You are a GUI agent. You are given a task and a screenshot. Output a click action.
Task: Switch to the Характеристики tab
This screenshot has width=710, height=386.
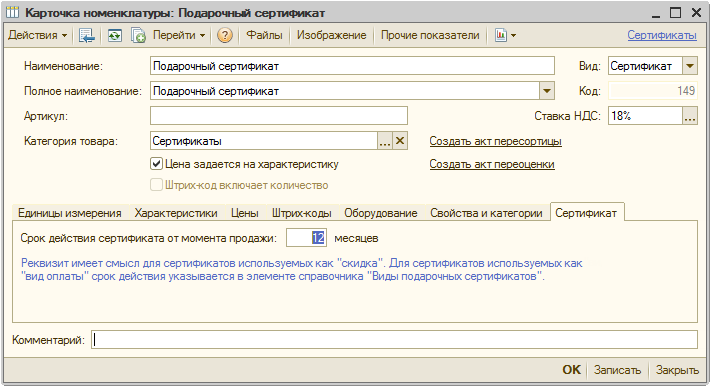coord(176,213)
